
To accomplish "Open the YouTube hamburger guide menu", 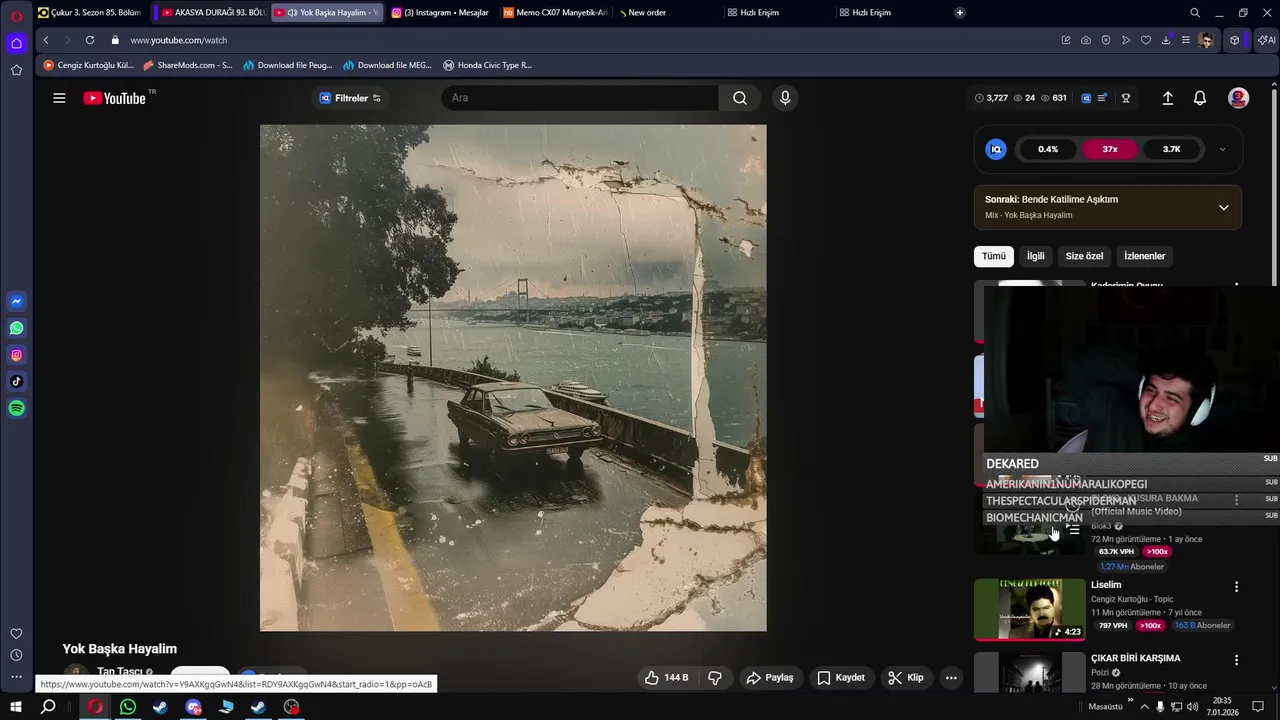I will coord(59,98).
